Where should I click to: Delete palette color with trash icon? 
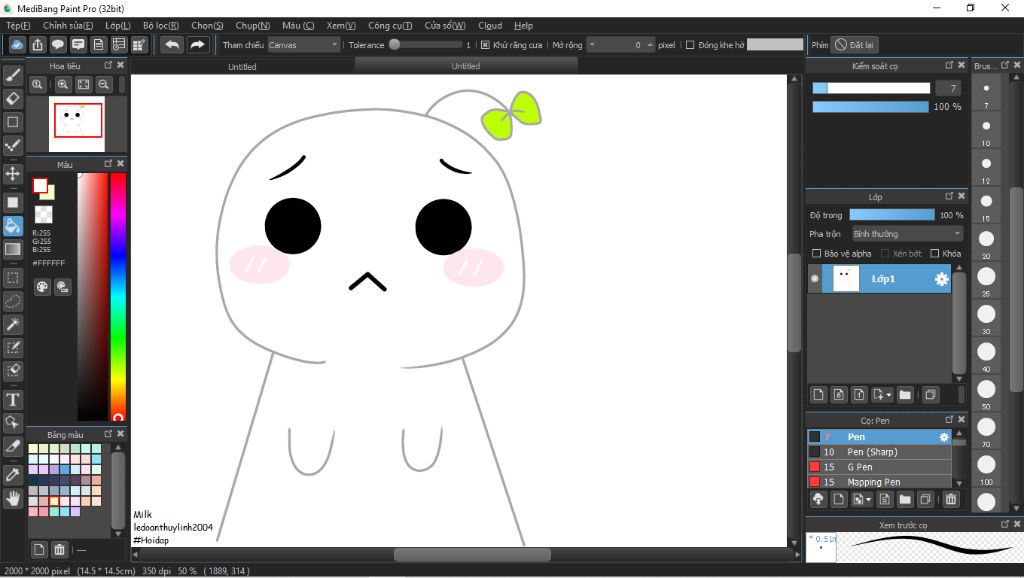tap(59, 549)
